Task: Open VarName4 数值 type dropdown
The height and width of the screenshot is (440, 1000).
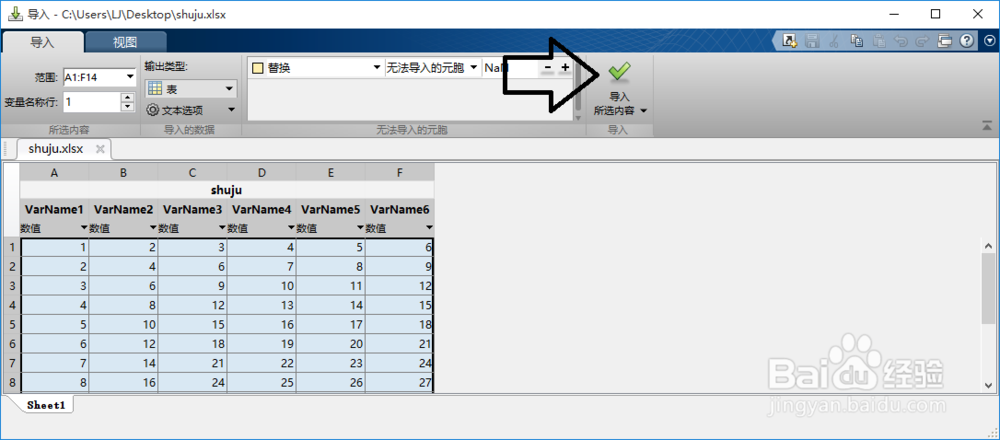Action: click(x=291, y=228)
